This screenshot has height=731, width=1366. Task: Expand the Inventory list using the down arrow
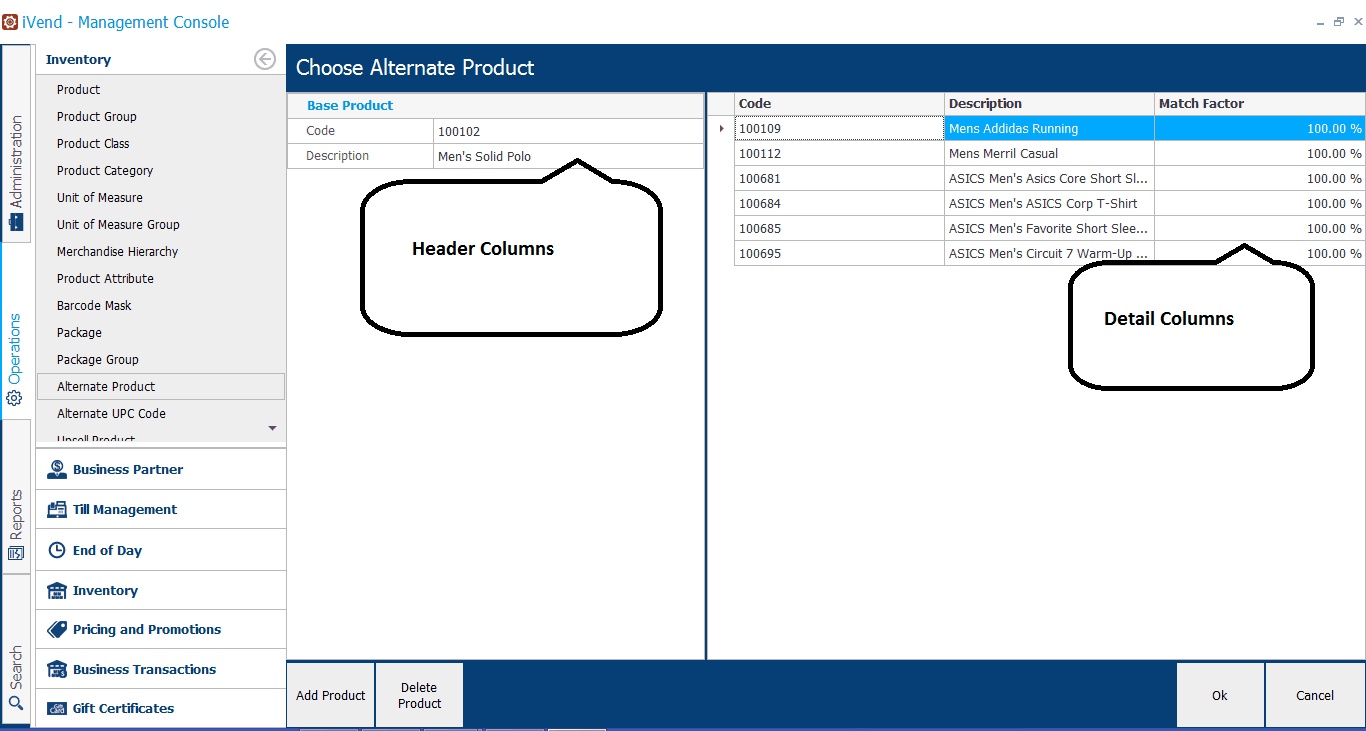click(272, 428)
